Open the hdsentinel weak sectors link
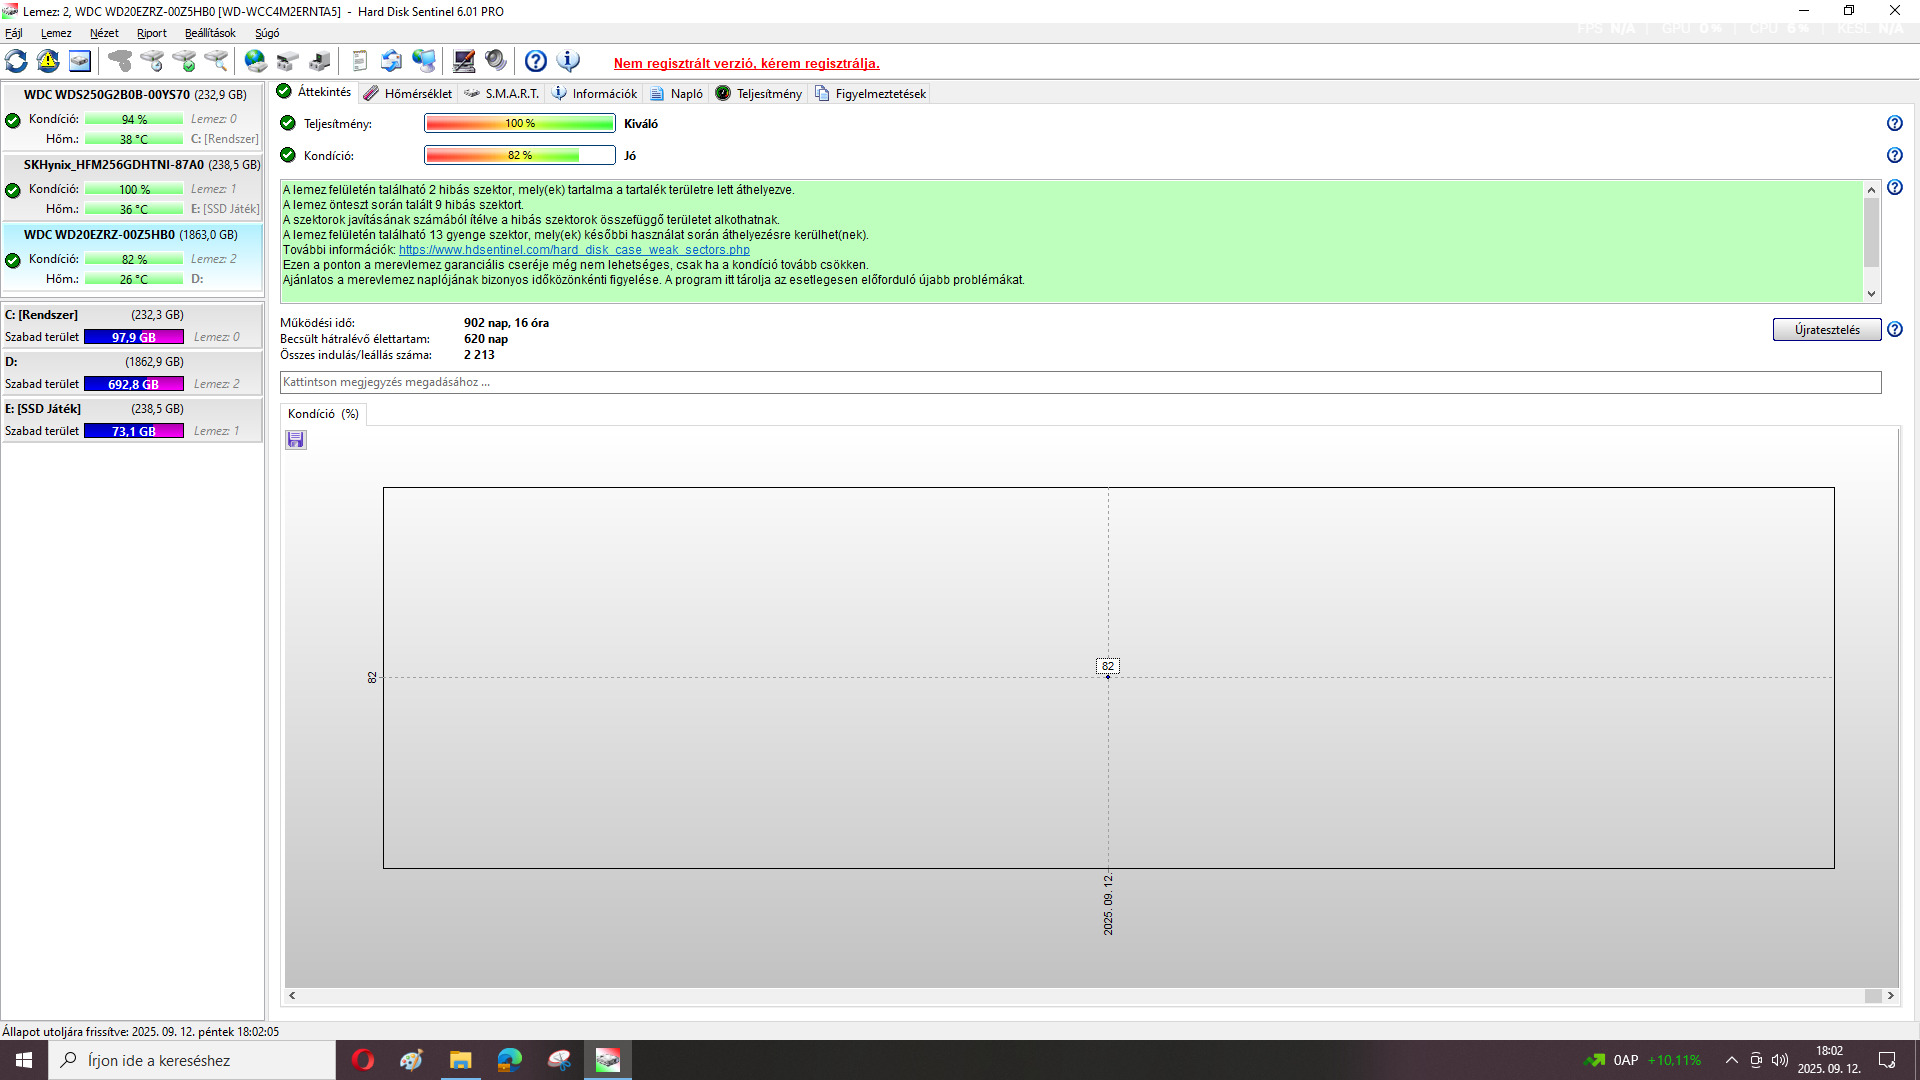The width and height of the screenshot is (1920, 1080). pos(574,250)
